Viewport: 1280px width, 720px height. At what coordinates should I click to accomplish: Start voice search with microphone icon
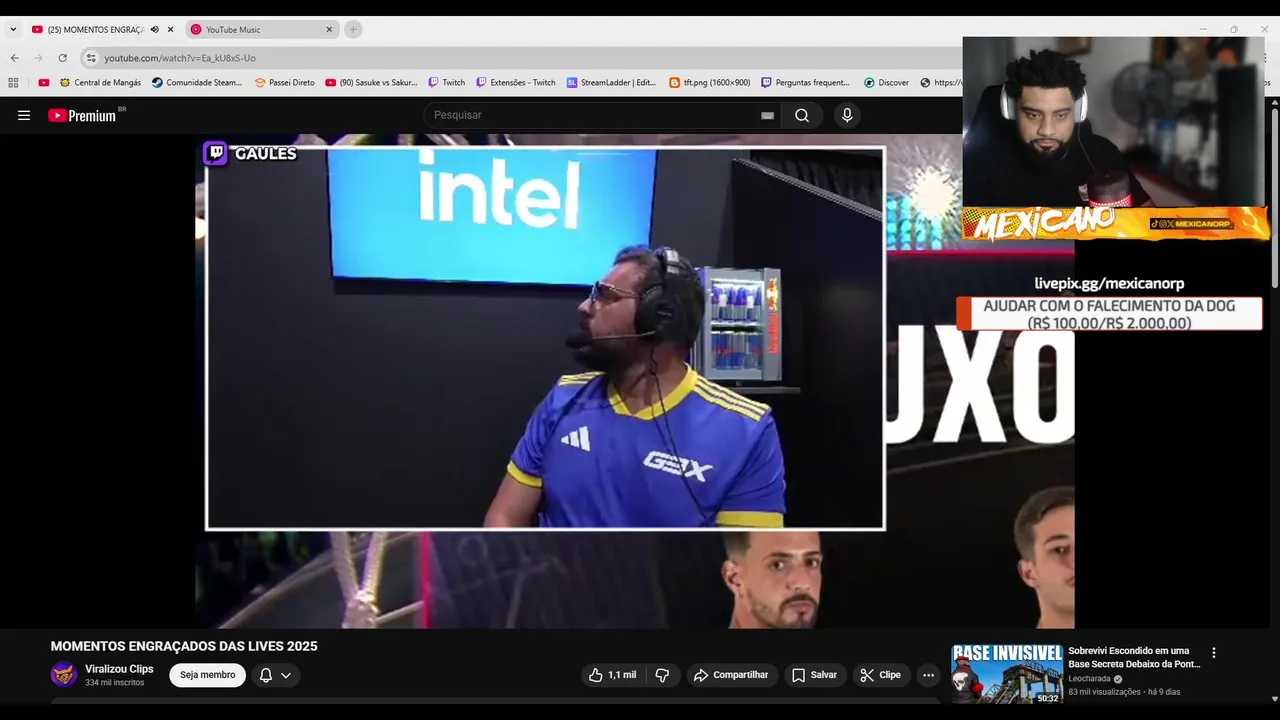(847, 115)
